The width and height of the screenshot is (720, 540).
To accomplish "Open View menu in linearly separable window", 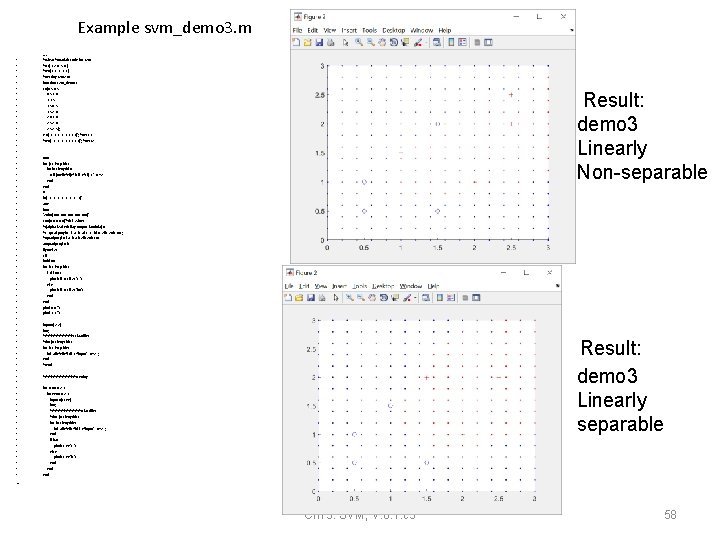I will click(x=321, y=286).
